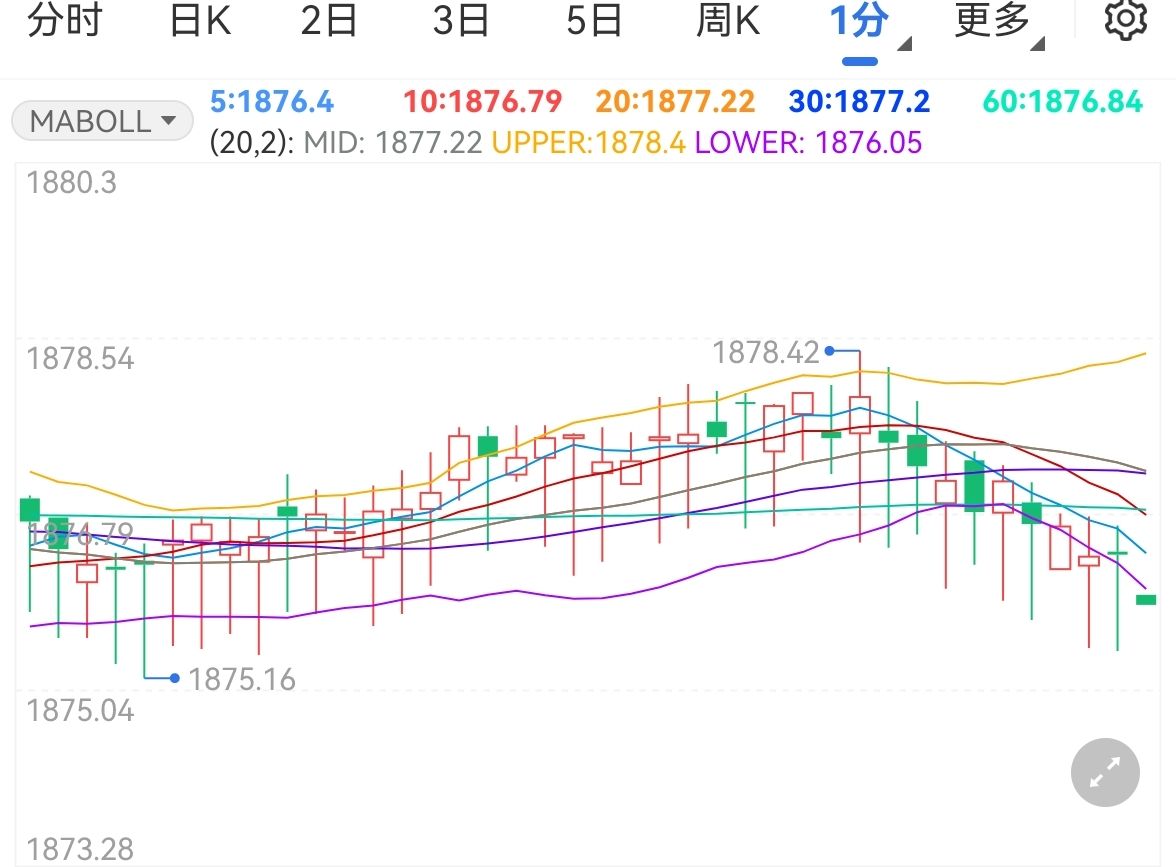Select the 2日 tab
1176x867 pixels.
click(329, 20)
